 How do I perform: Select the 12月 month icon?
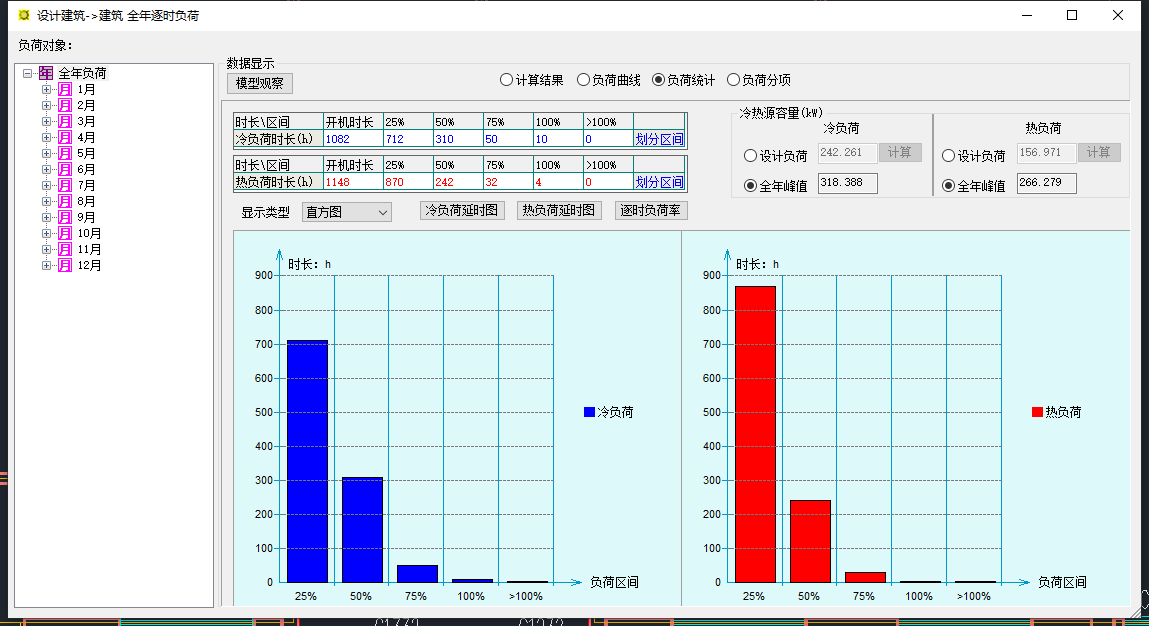[64, 265]
